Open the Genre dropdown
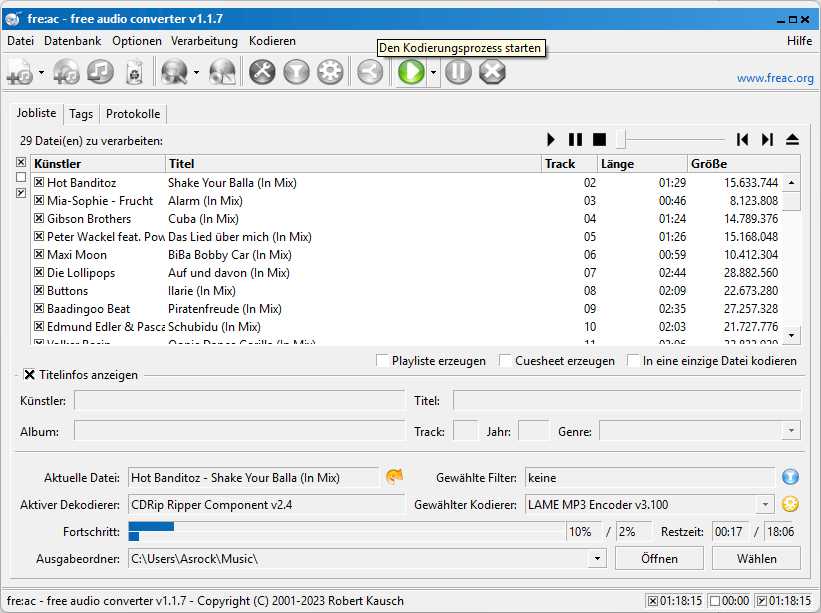 (x=791, y=431)
